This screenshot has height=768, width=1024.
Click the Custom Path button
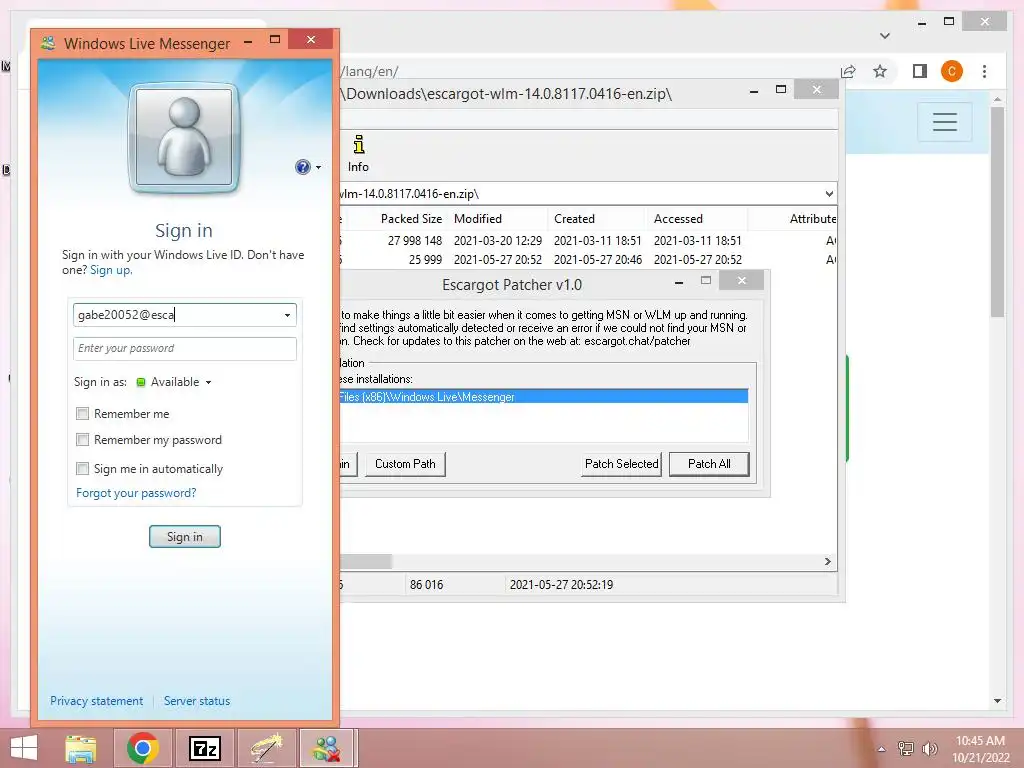(405, 464)
